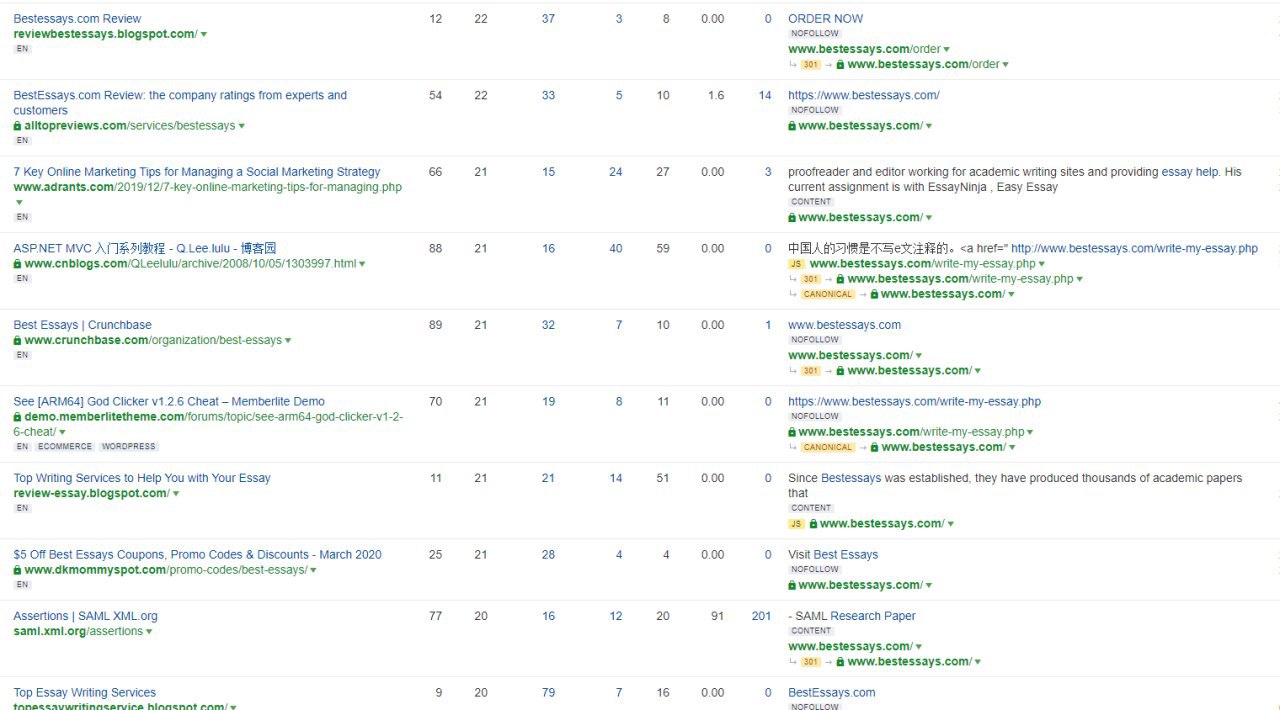Click lock icon beside www.crunchbase.com URL
Image resolution: width=1280 pixels, height=710 pixels.
click(x=17, y=341)
